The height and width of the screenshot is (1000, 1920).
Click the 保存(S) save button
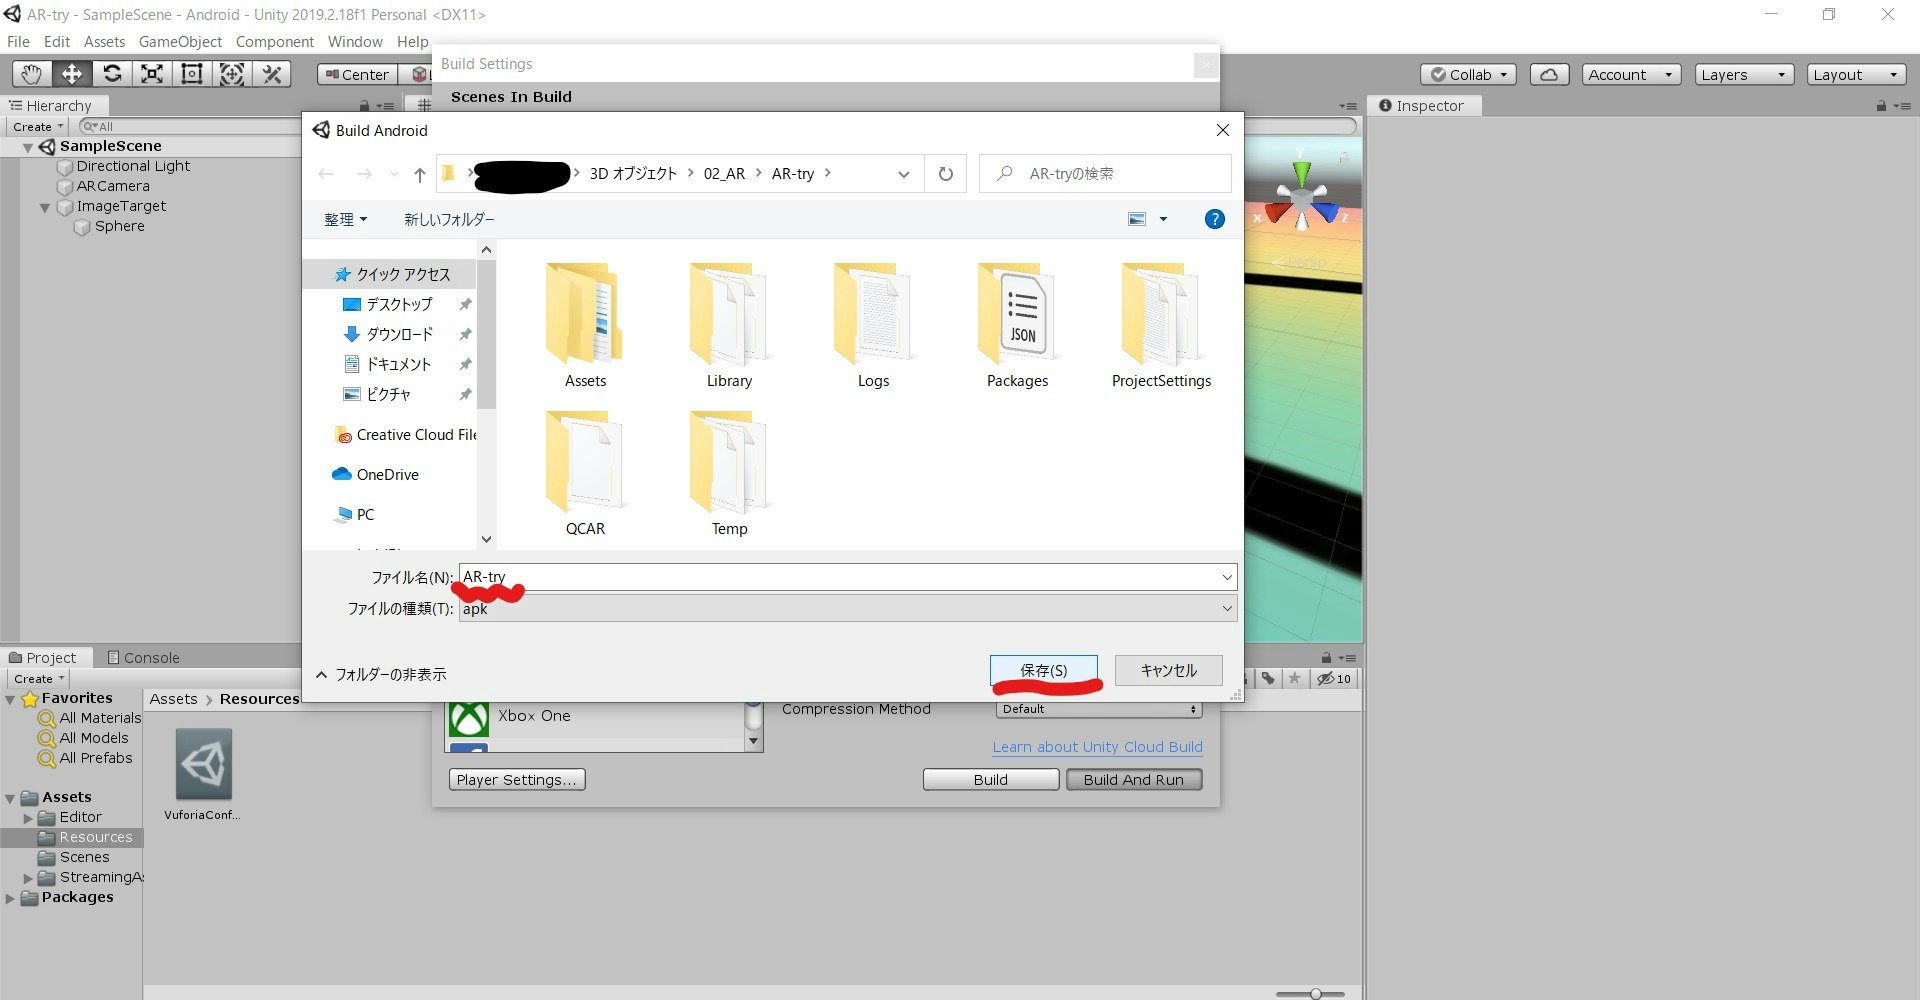click(x=1044, y=670)
